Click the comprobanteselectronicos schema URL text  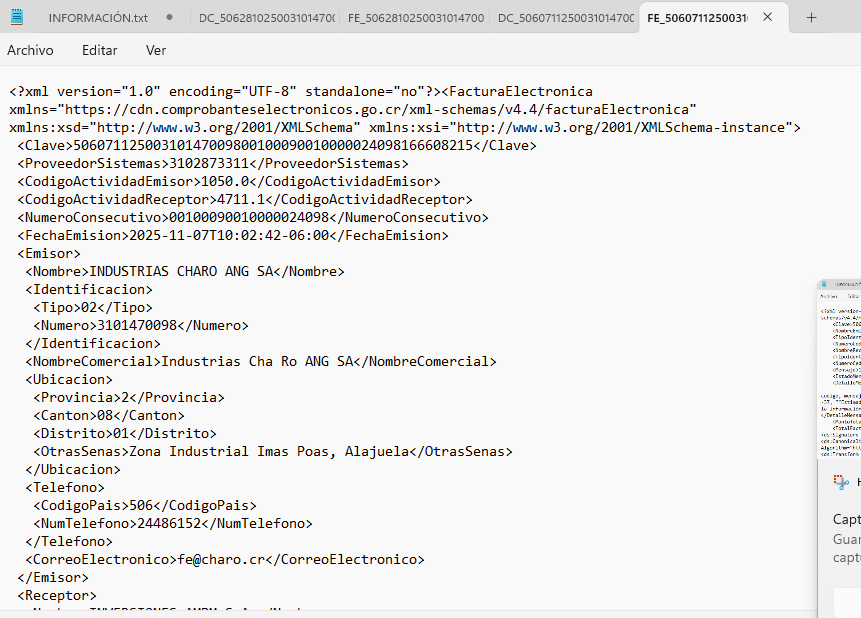click(x=378, y=109)
